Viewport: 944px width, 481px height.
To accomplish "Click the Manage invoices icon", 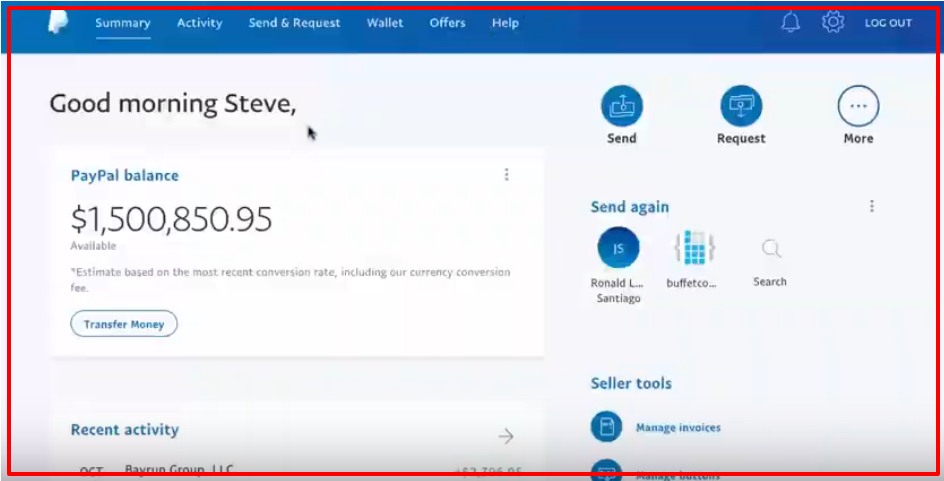I will tap(606, 427).
